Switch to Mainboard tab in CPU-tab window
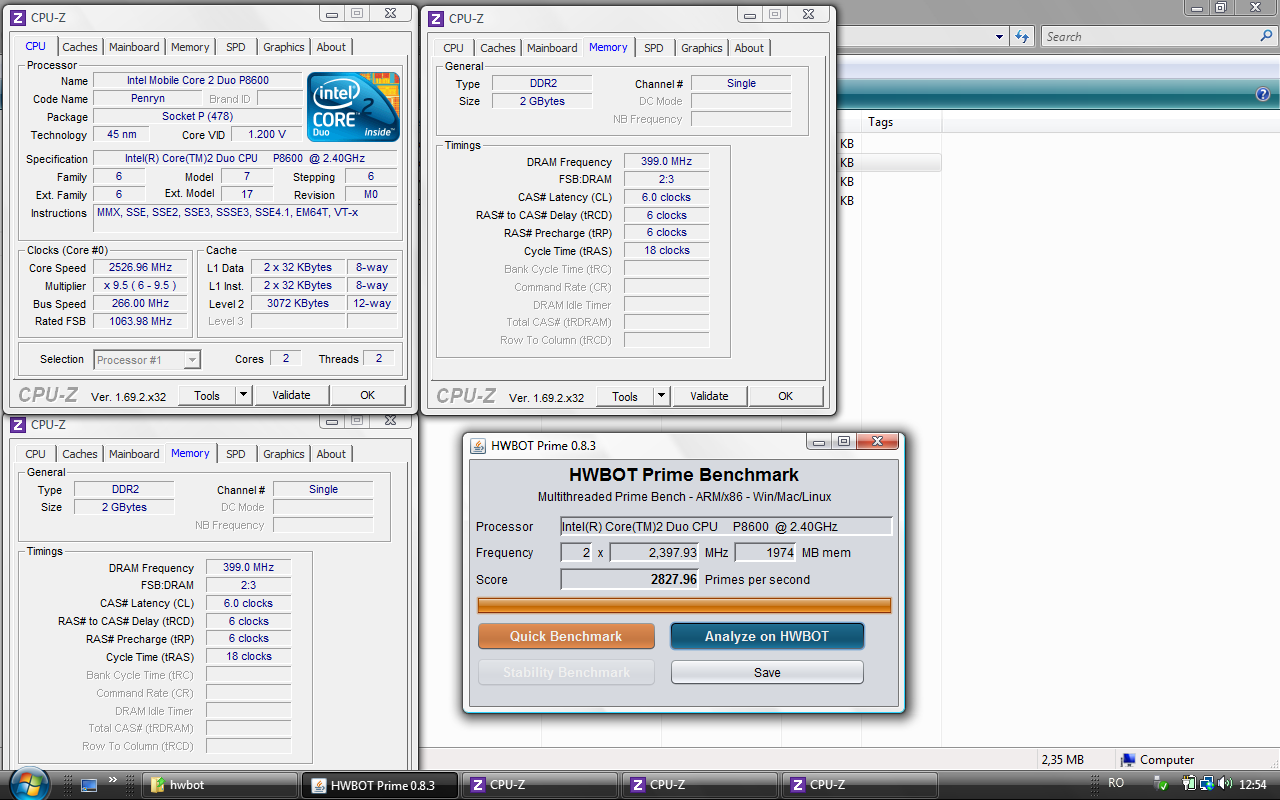 click(x=134, y=47)
